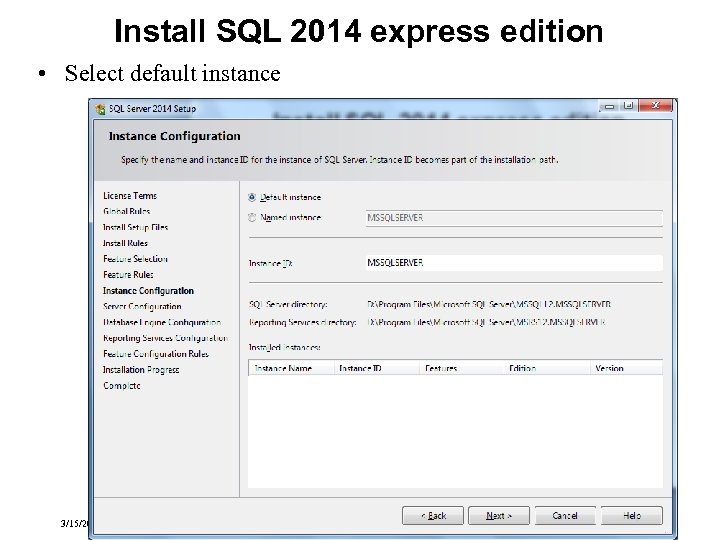Image resolution: width=720 pixels, height=540 pixels.
Task: Select the Default instance radio button
Action: (252, 197)
